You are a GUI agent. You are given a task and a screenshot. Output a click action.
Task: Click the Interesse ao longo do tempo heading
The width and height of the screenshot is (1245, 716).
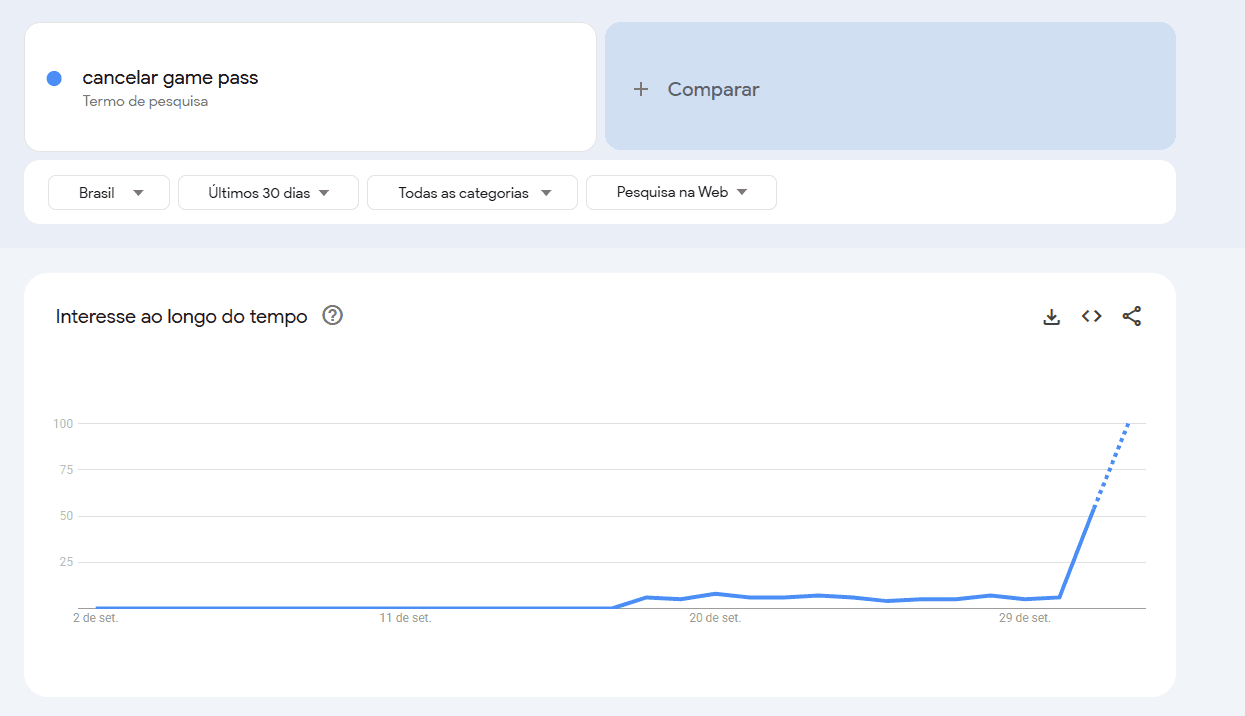(181, 317)
